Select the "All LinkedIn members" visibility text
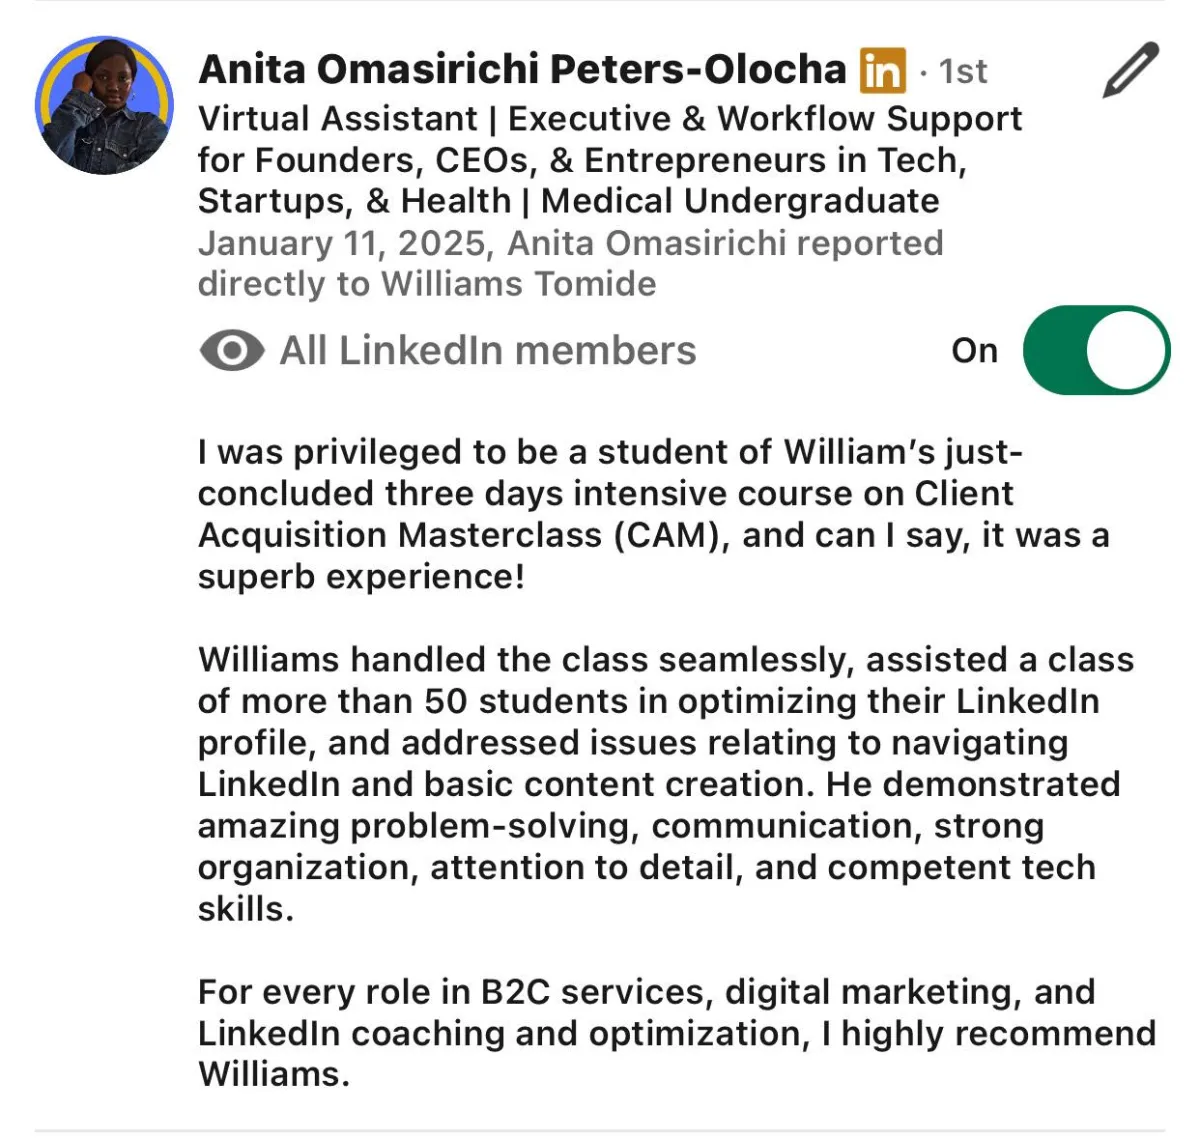The width and height of the screenshot is (1200, 1139). click(x=488, y=351)
